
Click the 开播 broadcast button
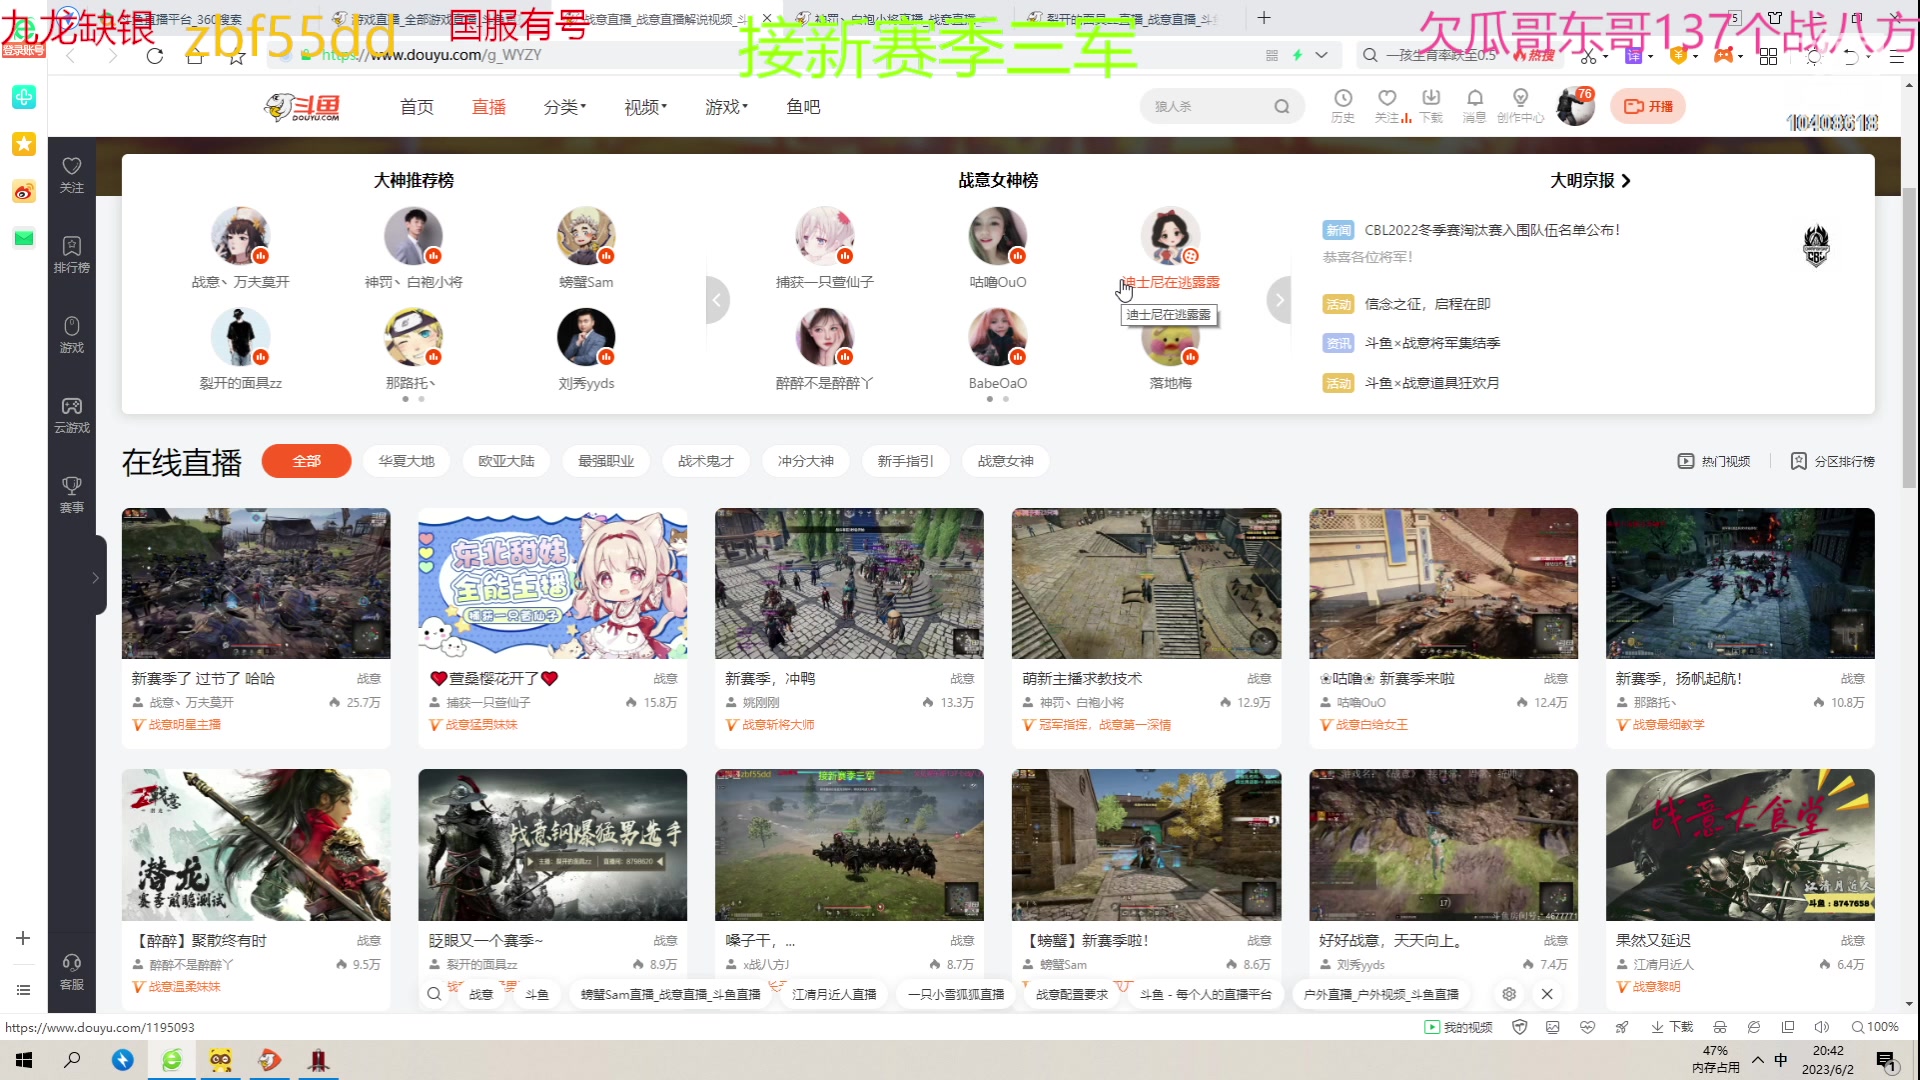[x=1648, y=105]
